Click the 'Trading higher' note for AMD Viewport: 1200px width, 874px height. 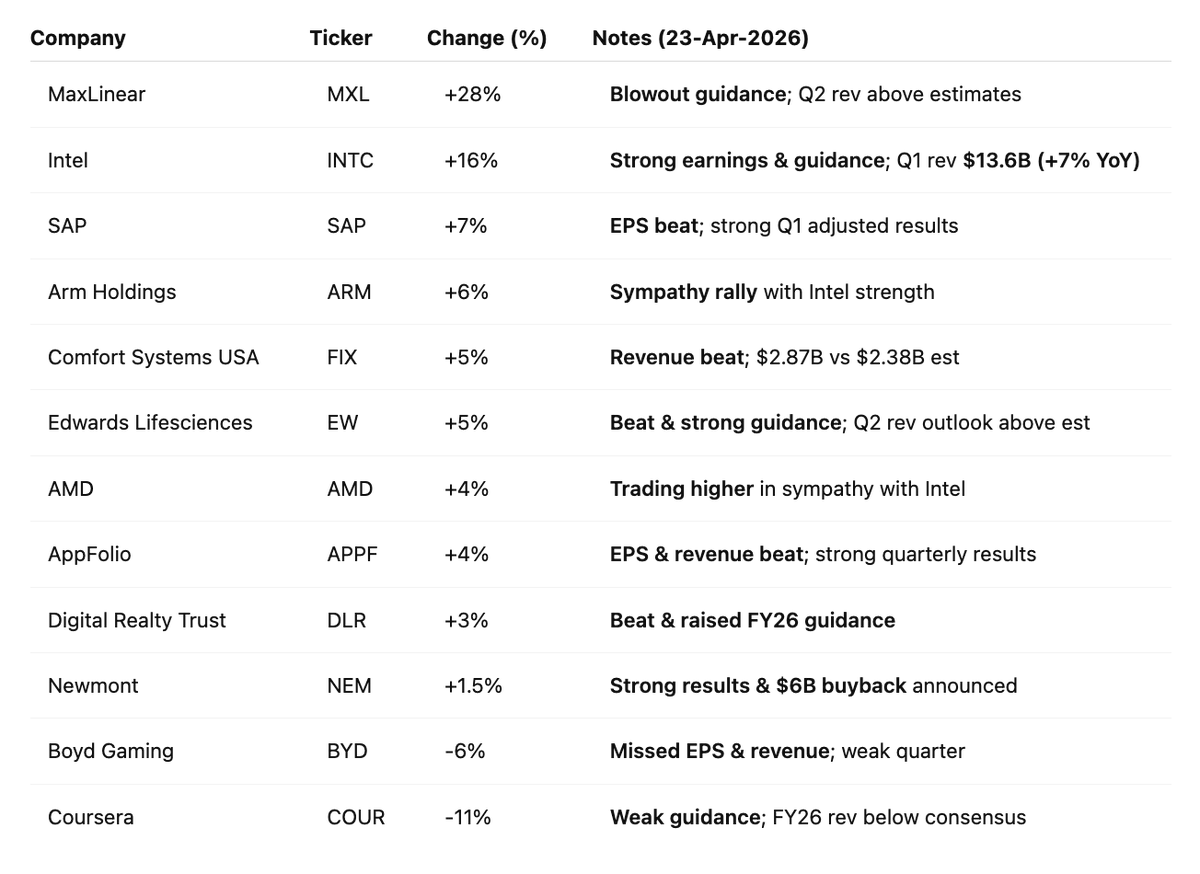tap(681, 489)
